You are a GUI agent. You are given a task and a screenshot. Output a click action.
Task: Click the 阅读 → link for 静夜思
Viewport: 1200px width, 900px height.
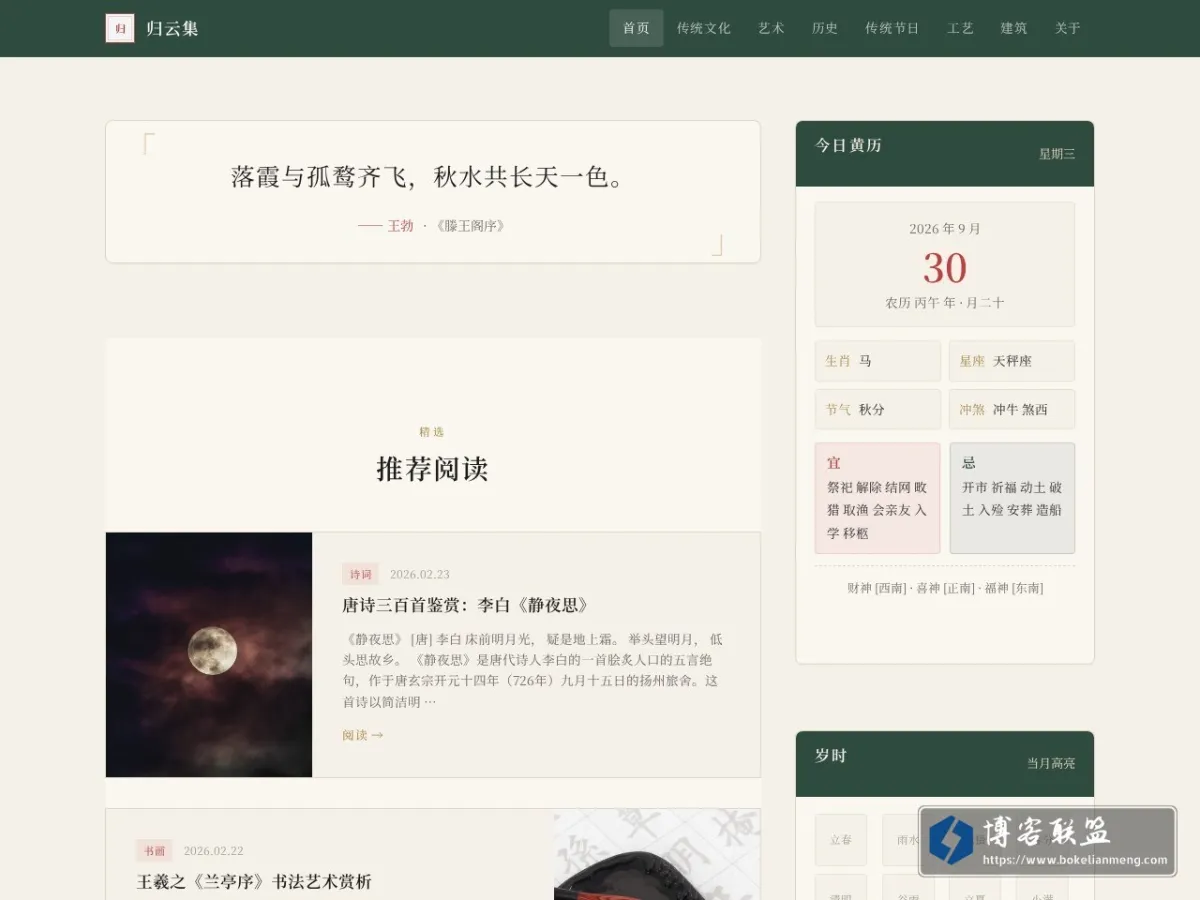(x=363, y=735)
